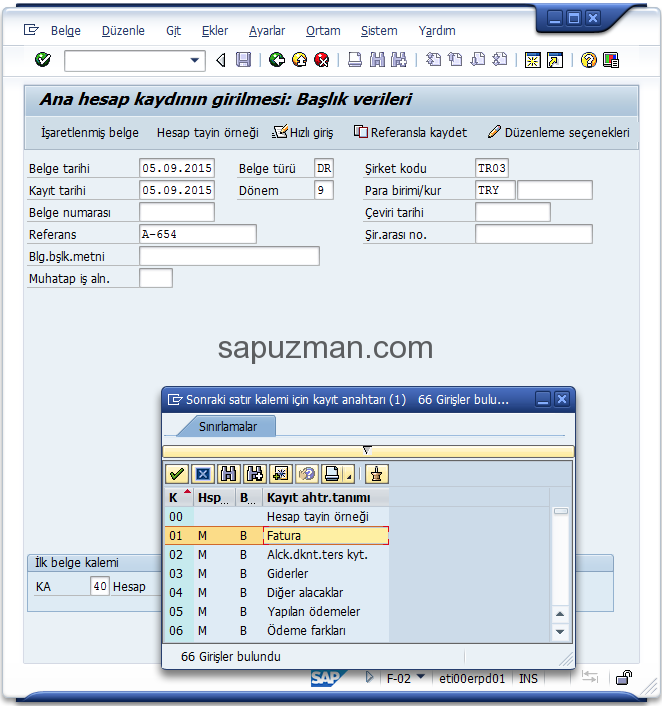The image size is (662, 706).
Task: Click the INS insert mode status indicator
Action: click(x=528, y=679)
